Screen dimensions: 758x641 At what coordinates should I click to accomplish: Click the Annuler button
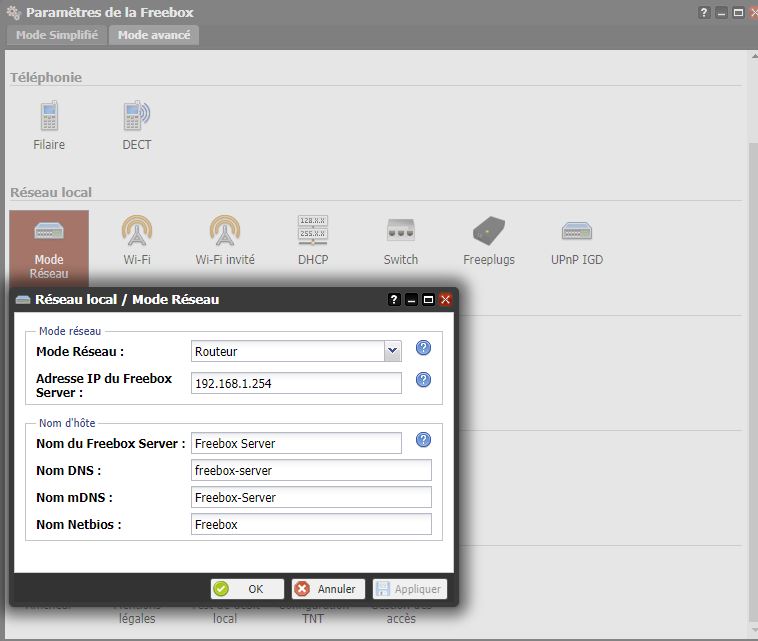click(x=328, y=589)
